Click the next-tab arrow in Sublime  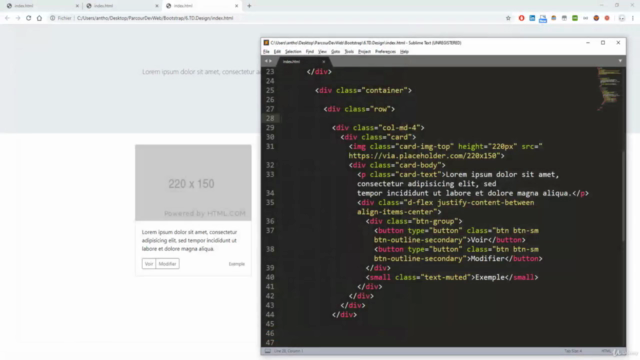click(270, 61)
